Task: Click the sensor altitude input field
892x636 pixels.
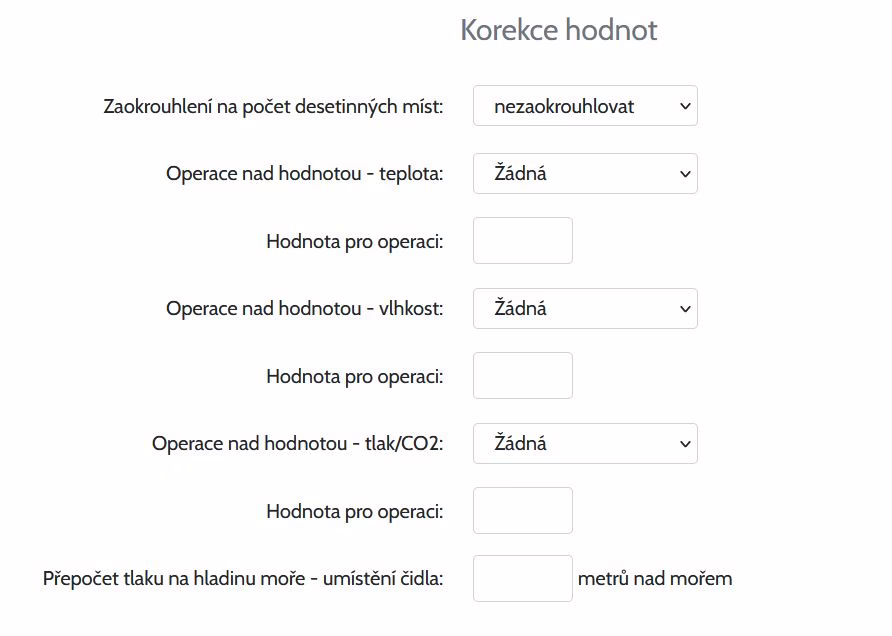Action: tap(522, 579)
